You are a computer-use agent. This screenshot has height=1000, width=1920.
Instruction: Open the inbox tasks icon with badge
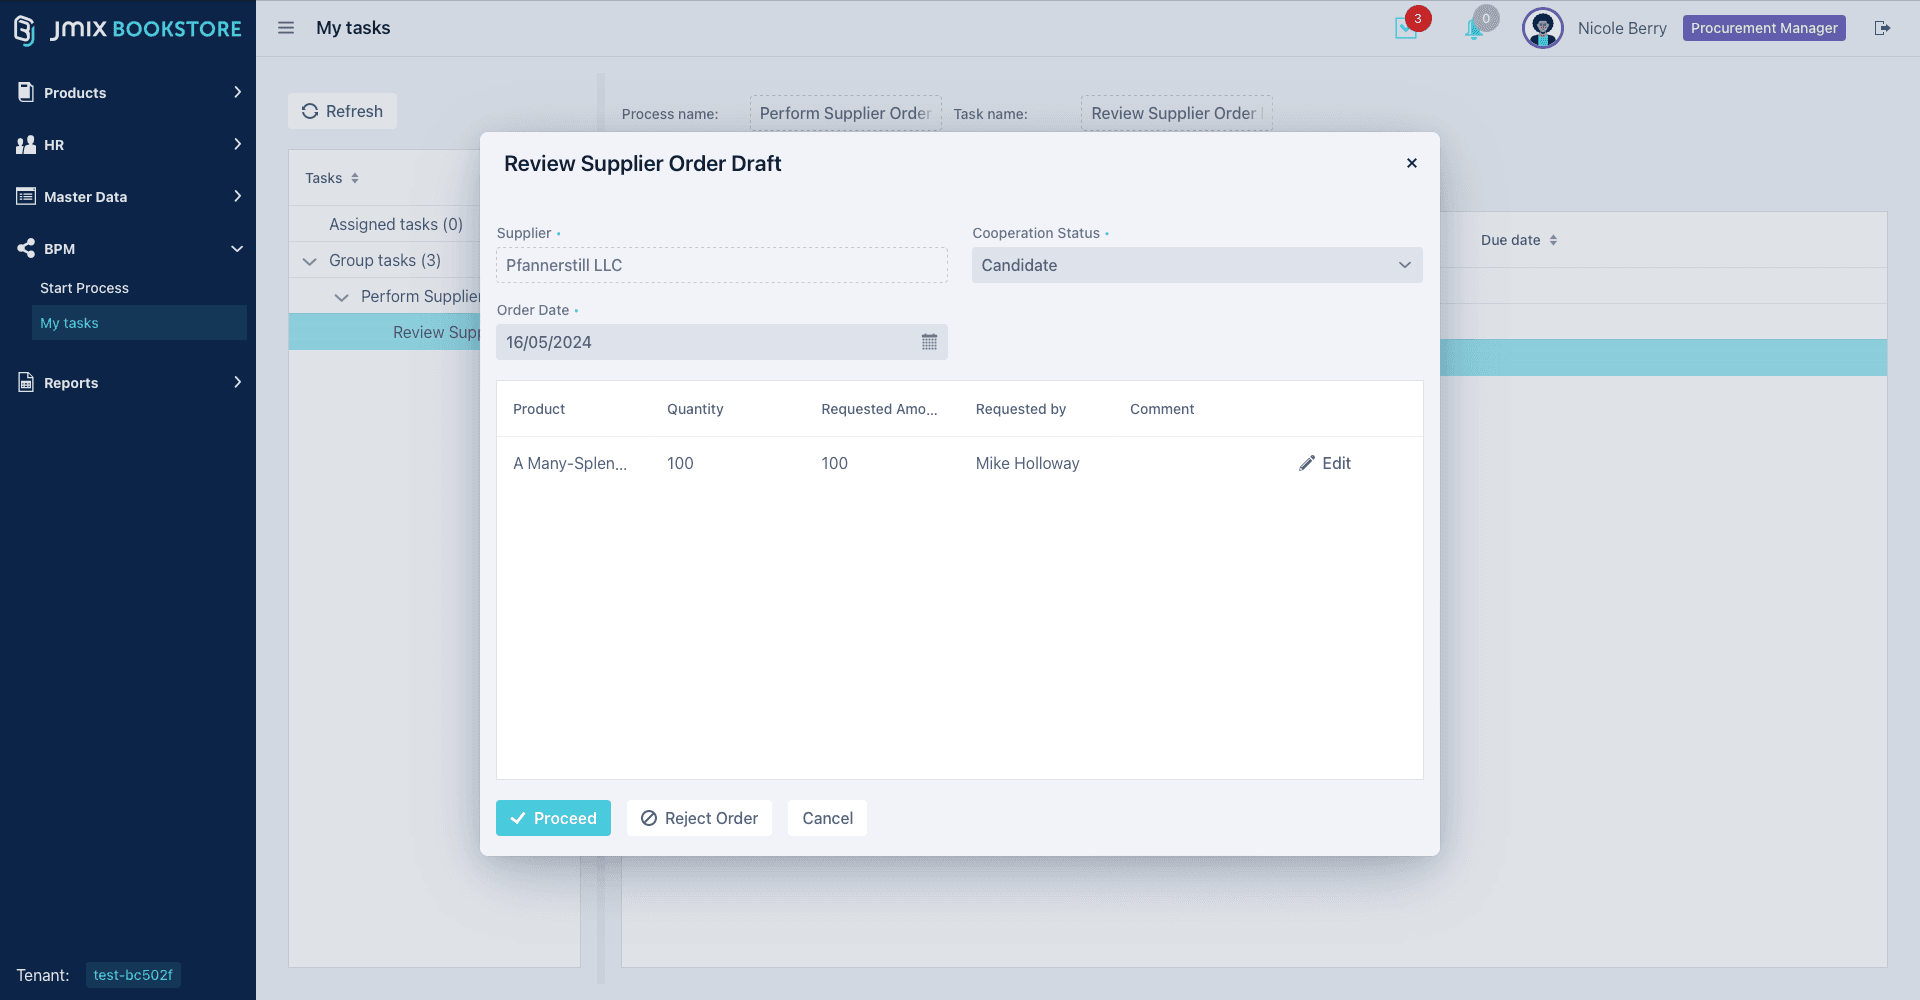coord(1406,28)
